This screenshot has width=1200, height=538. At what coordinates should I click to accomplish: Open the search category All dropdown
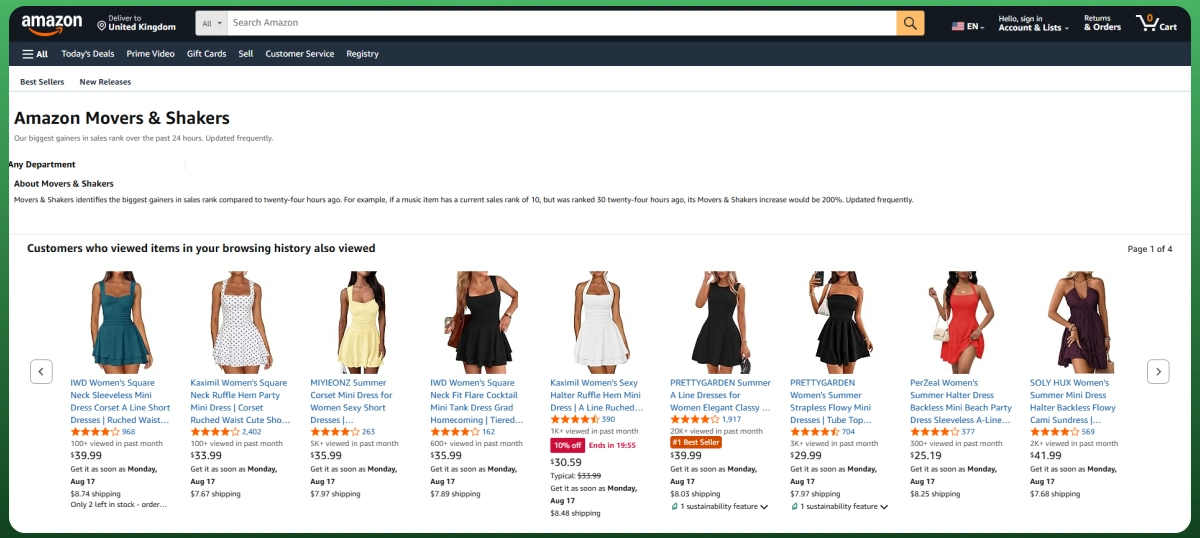tap(211, 23)
